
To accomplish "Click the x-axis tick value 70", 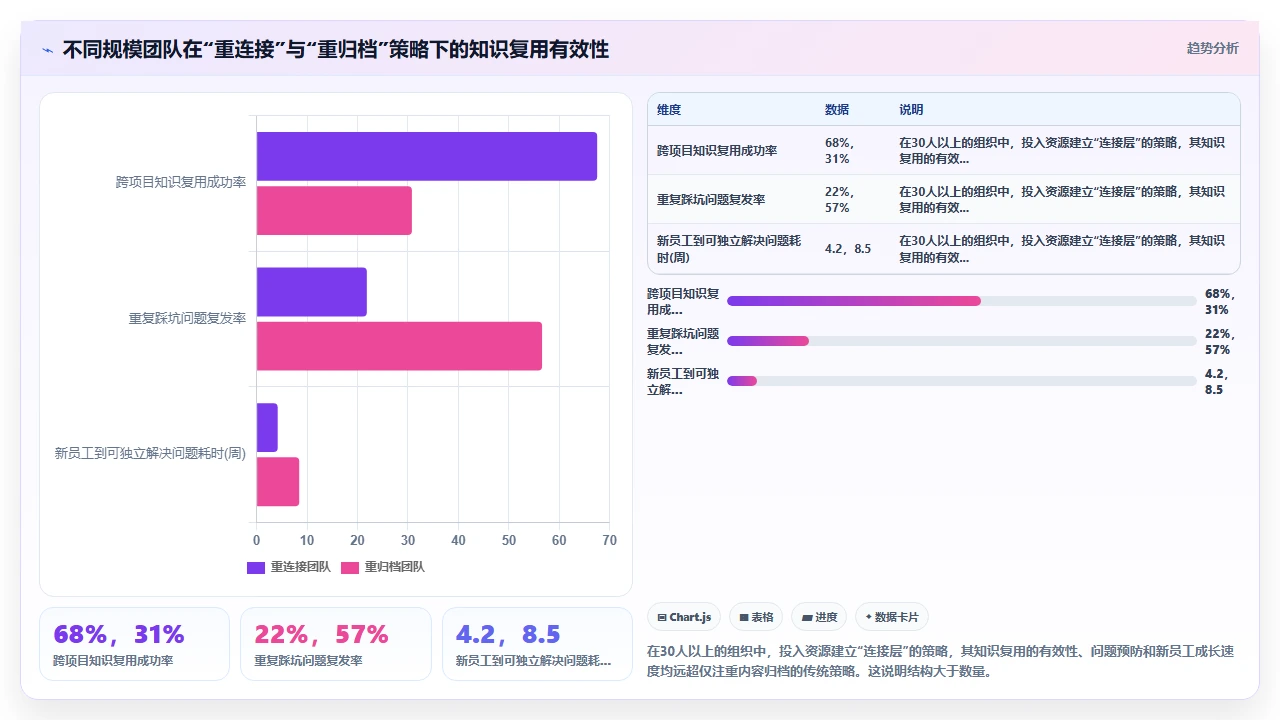I will 610,541.
